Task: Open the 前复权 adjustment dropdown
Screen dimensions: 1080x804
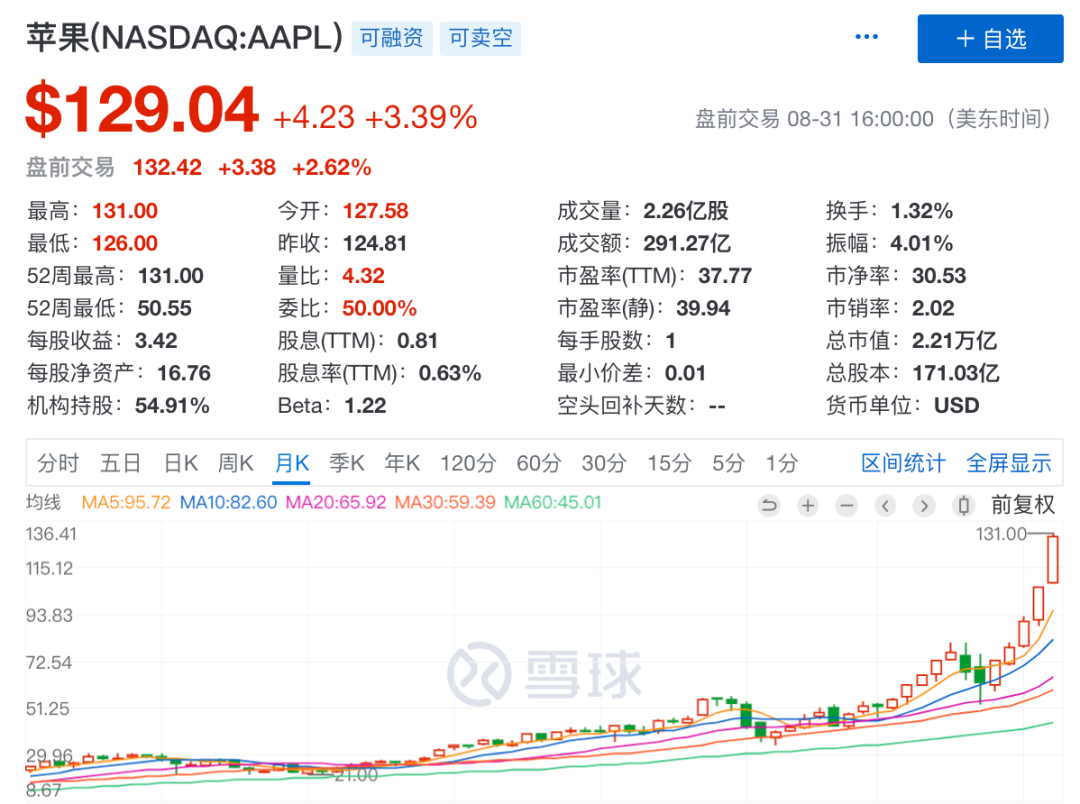Action: click(x=1022, y=505)
